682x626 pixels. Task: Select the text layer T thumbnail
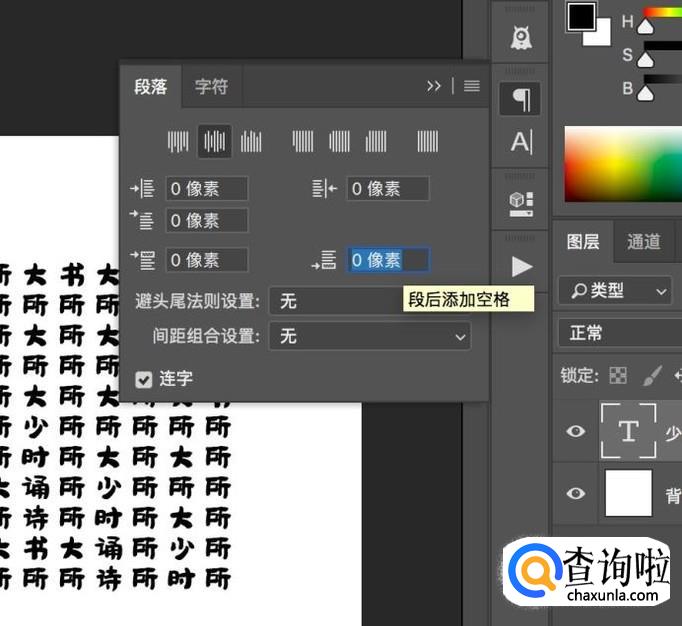(x=629, y=431)
